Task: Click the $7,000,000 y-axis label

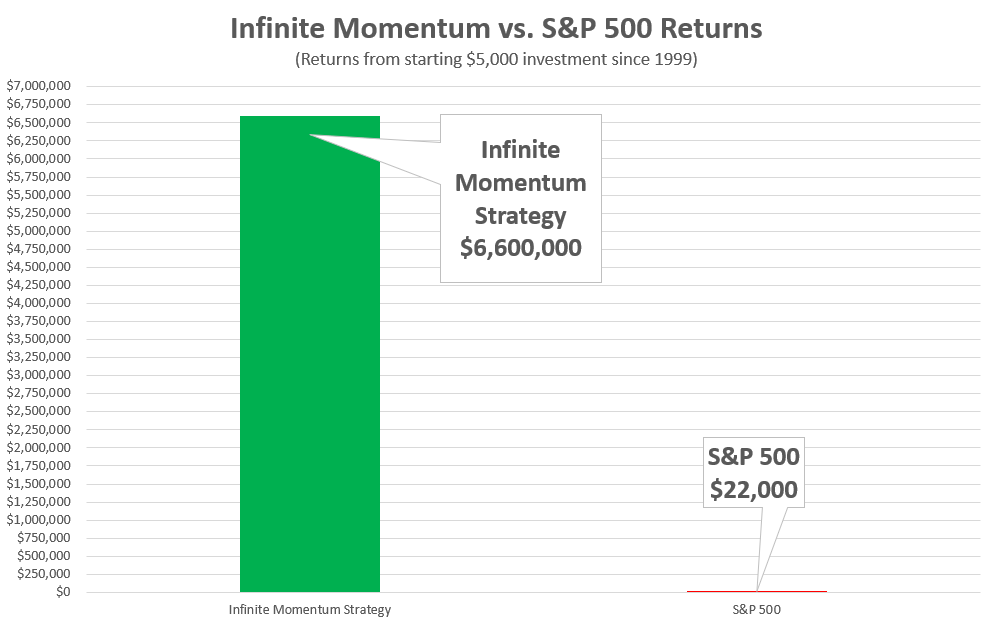Action: pyautogui.click(x=39, y=86)
